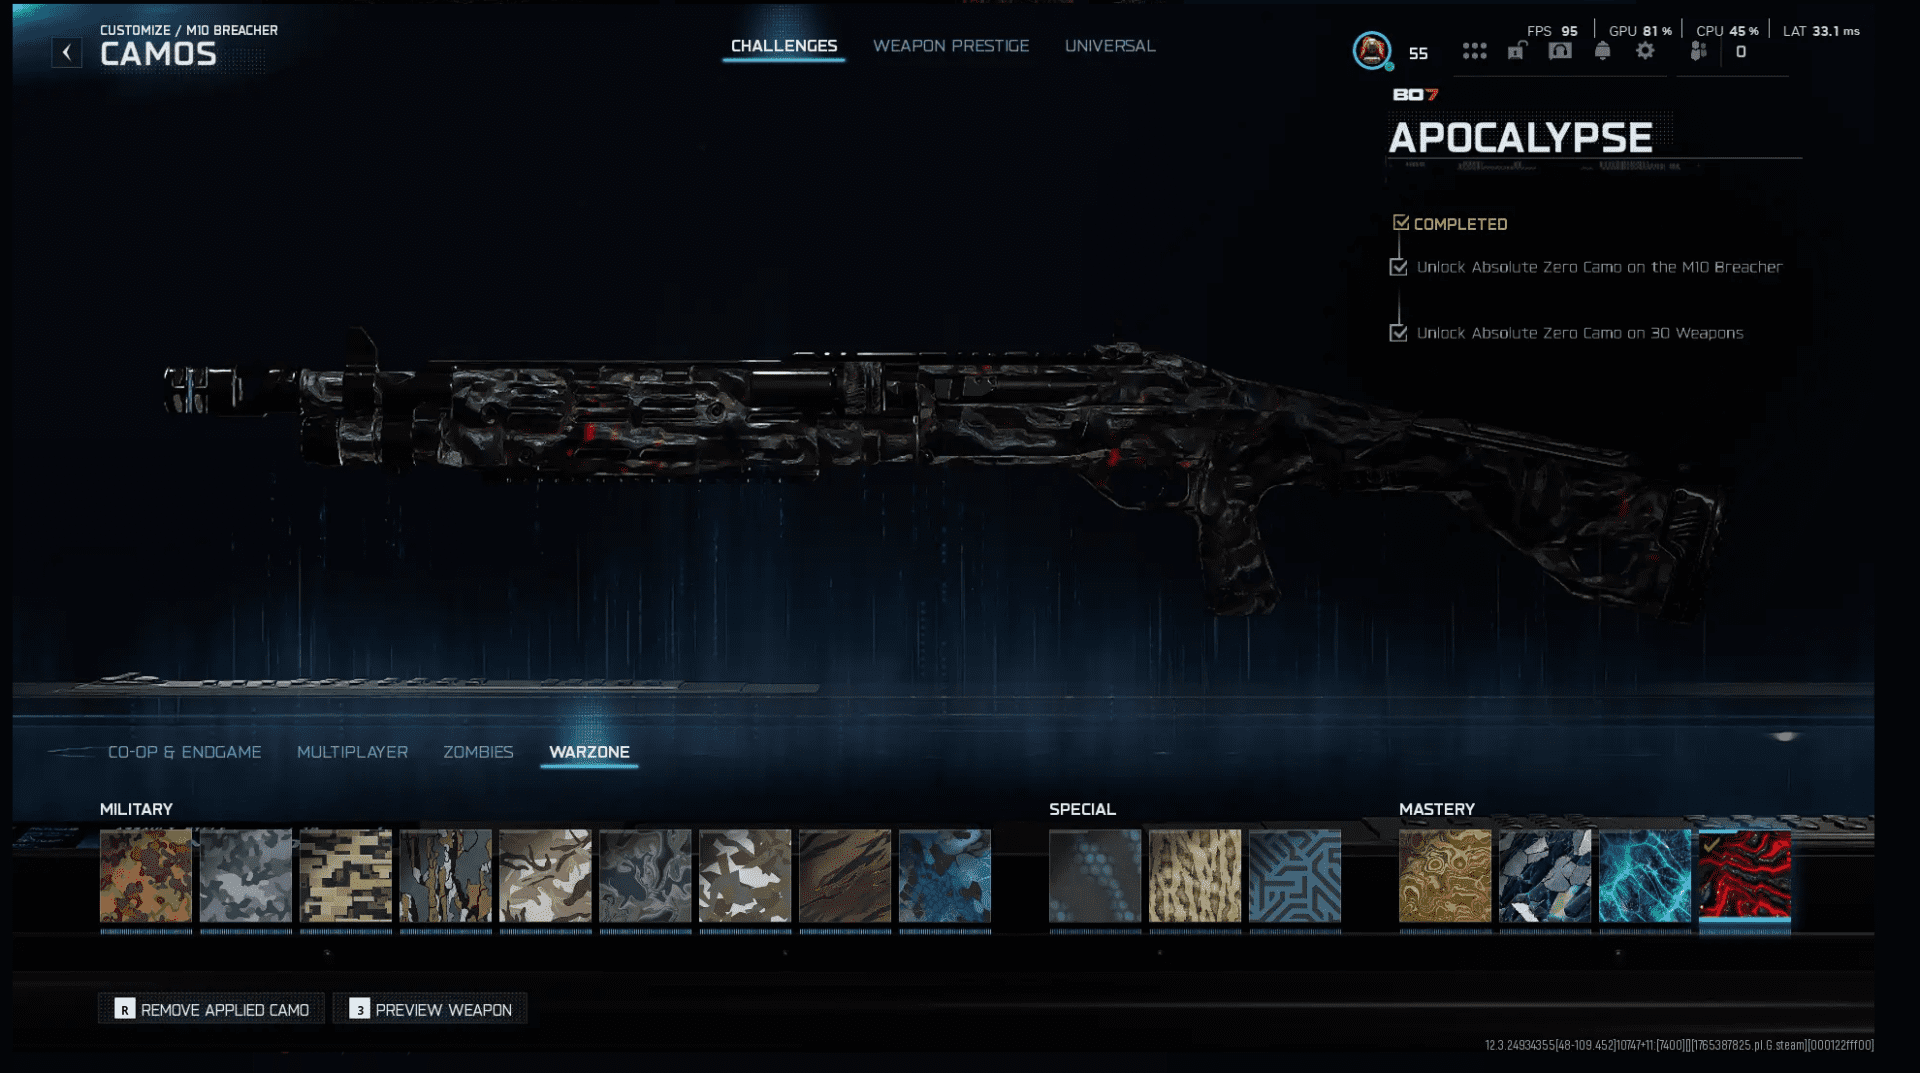Open the six-dot grid menu icon
The height and width of the screenshot is (1073, 1920).
click(x=1474, y=51)
